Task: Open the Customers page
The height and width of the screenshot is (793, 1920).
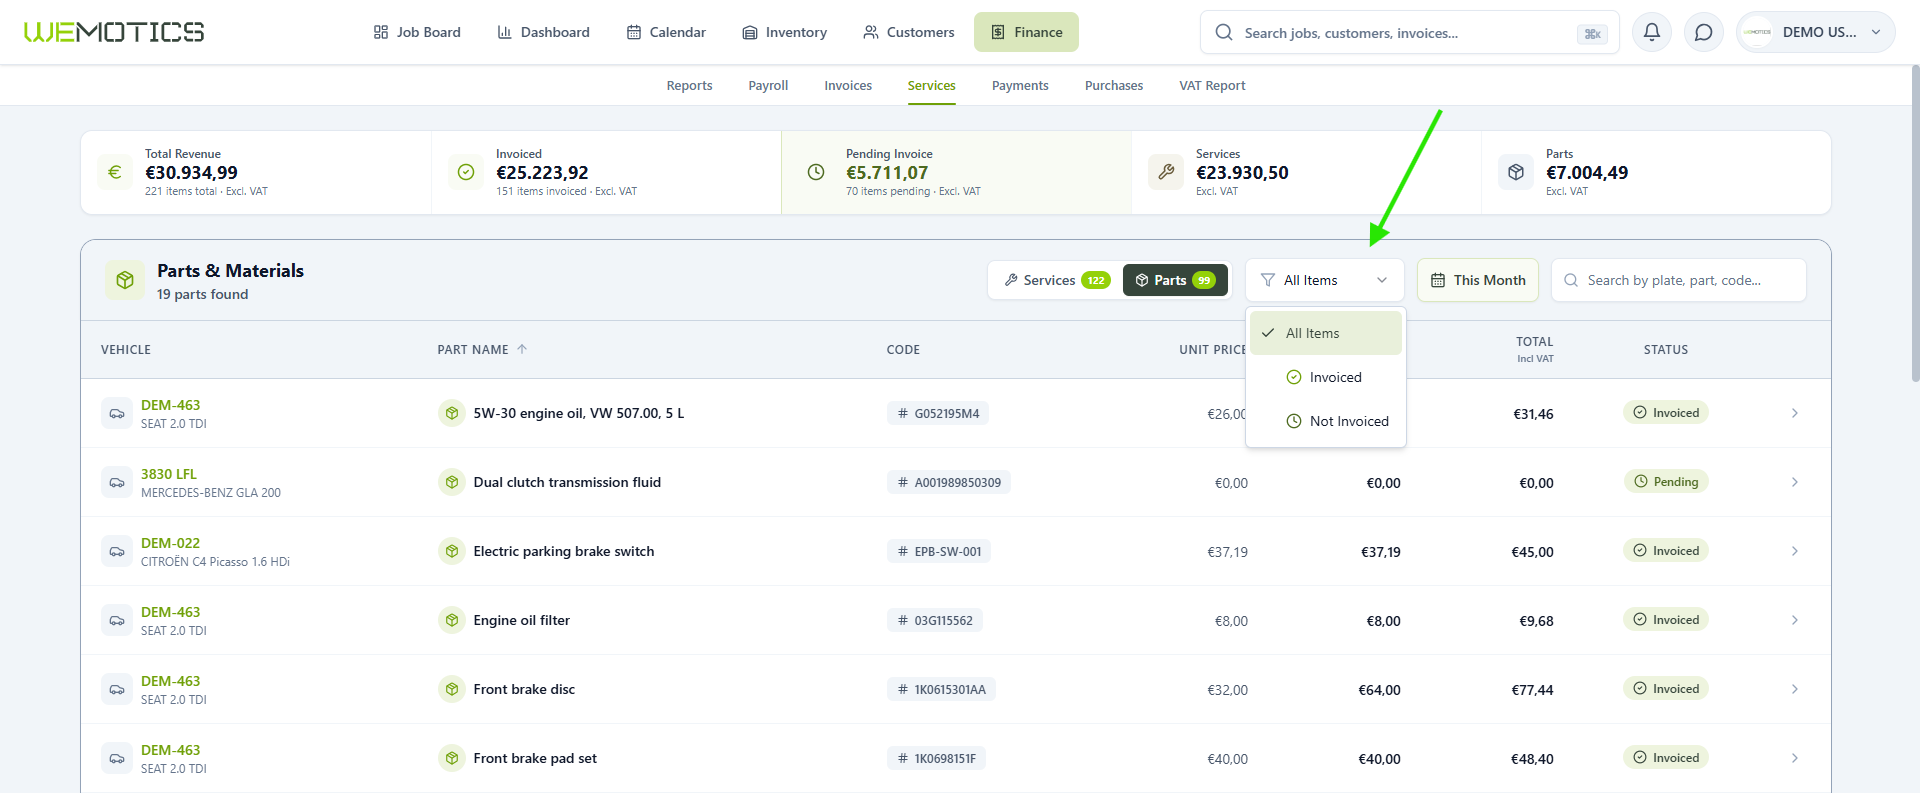Action: (909, 32)
